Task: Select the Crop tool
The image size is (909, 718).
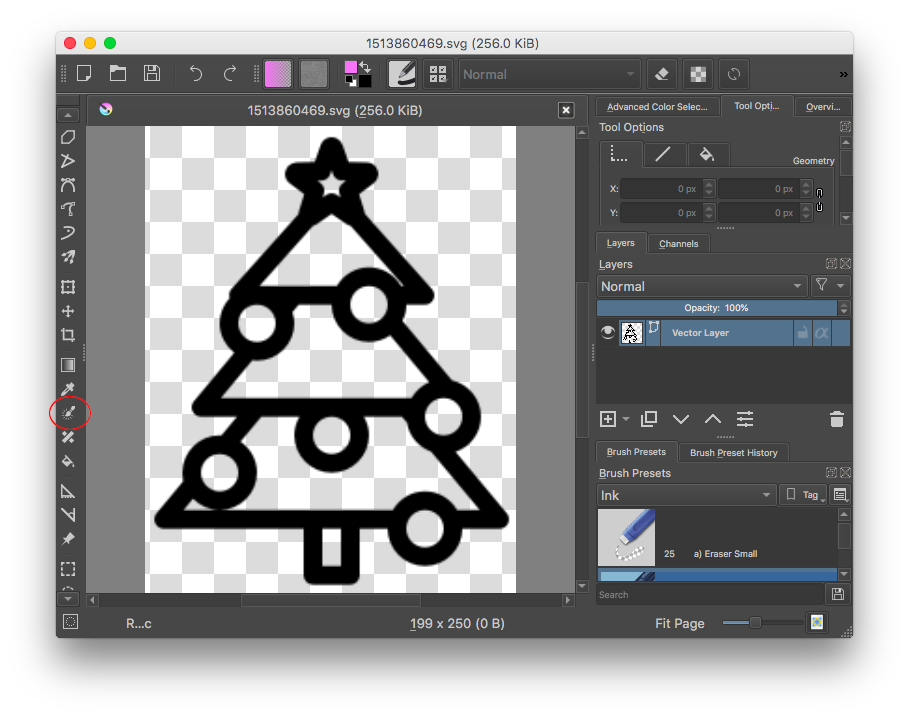Action: (x=68, y=335)
